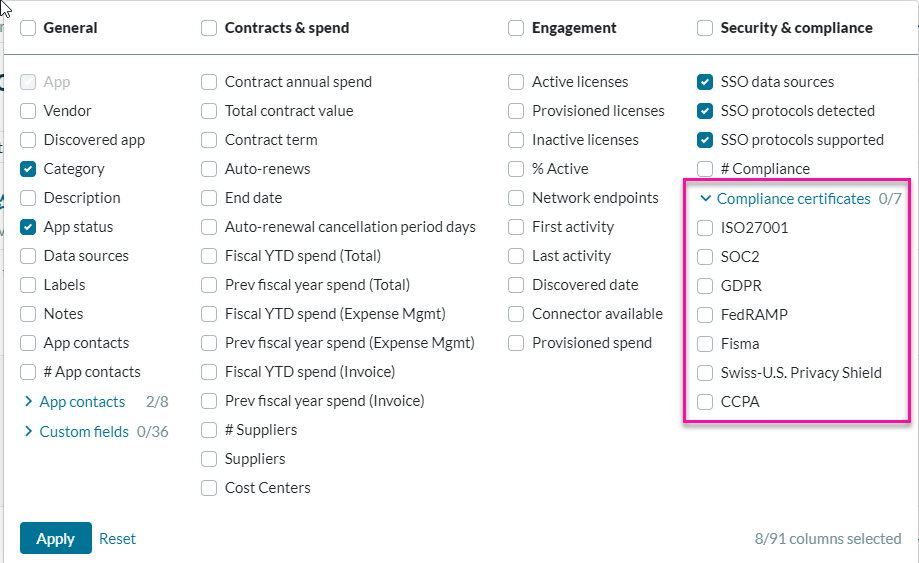Disable SSO protocols detected column
919x563 pixels.
705,111
